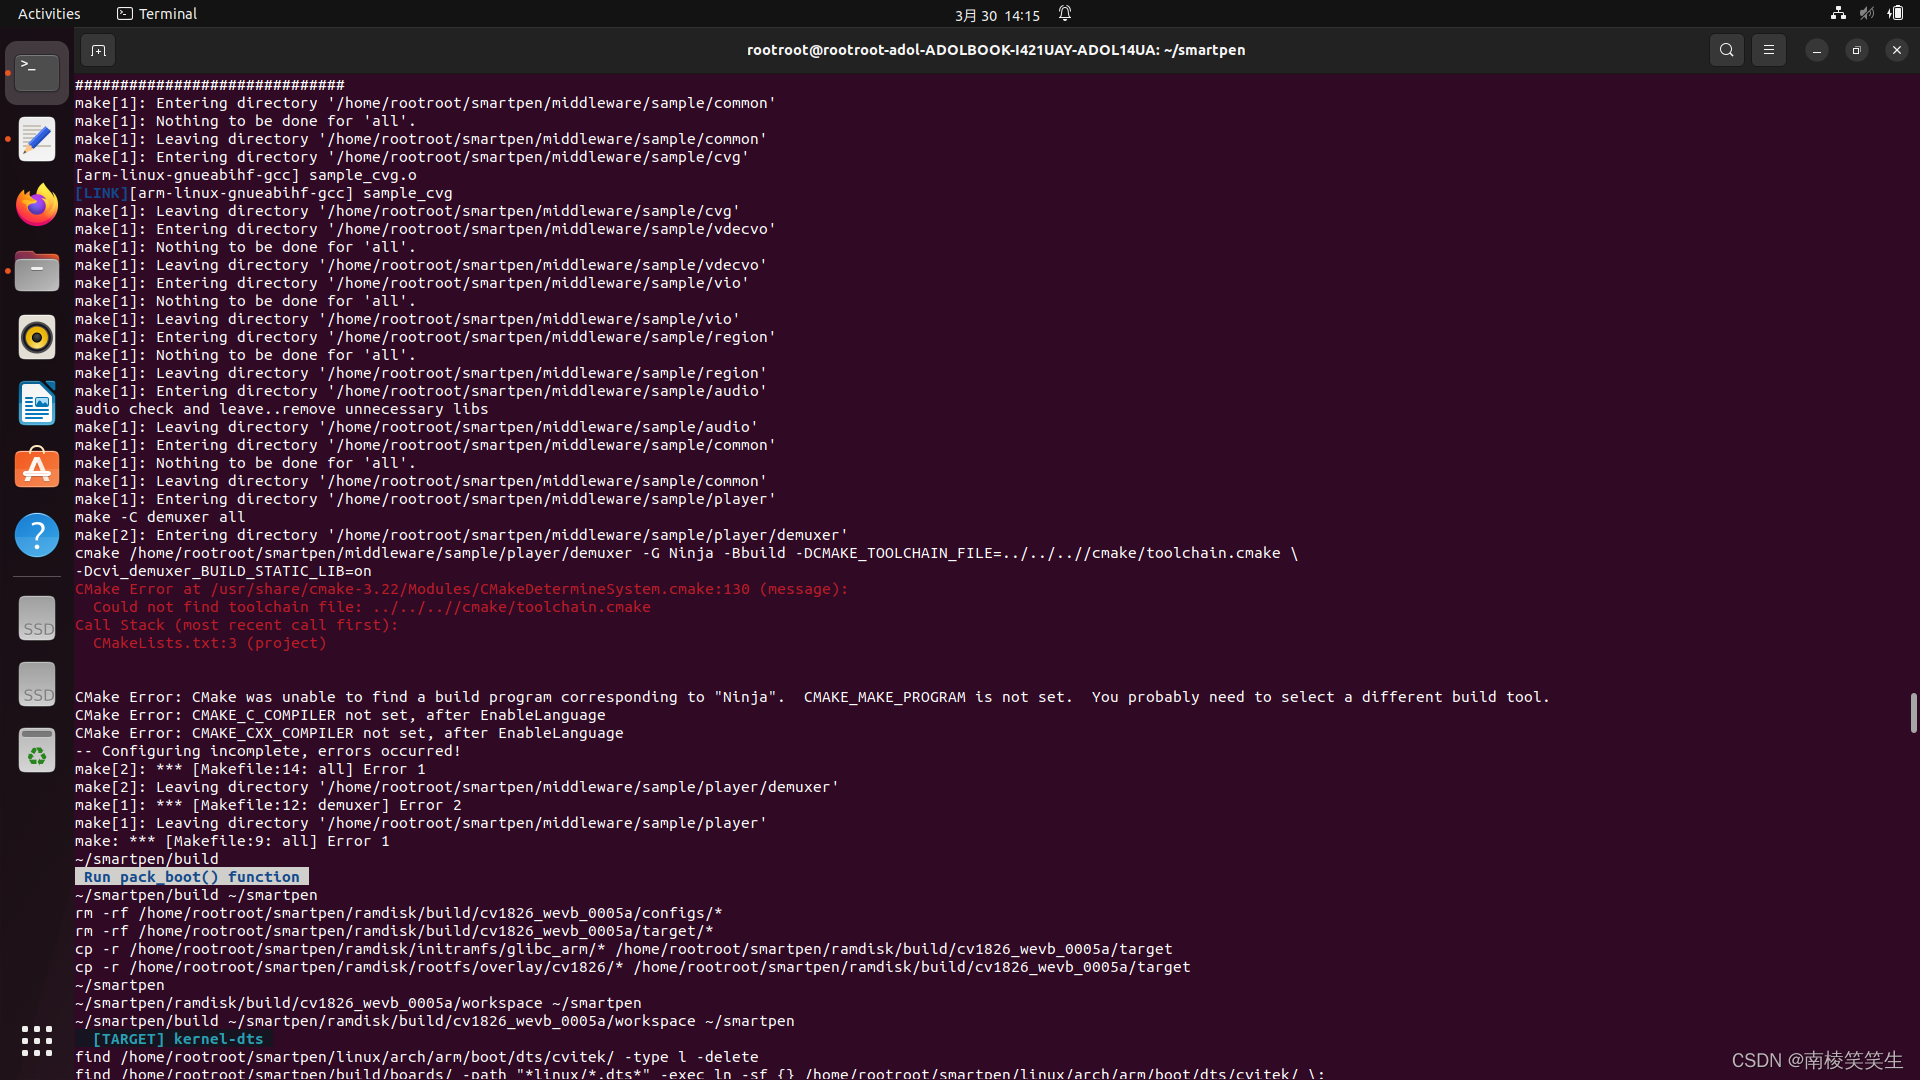1920x1080 pixels.
Task: Show Applications grid
Action: 37,1040
